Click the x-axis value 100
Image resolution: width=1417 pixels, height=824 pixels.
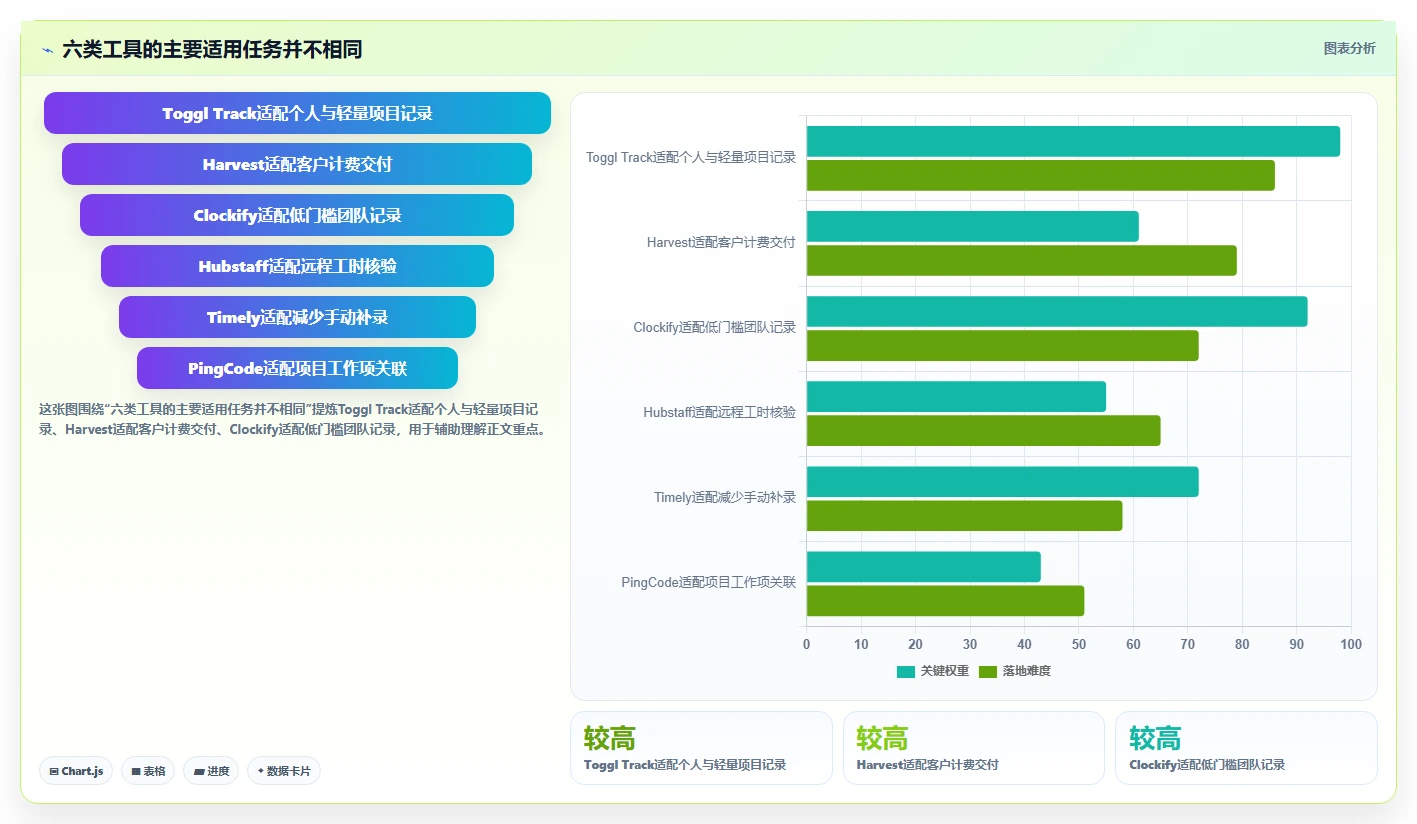pyautogui.click(x=1350, y=644)
